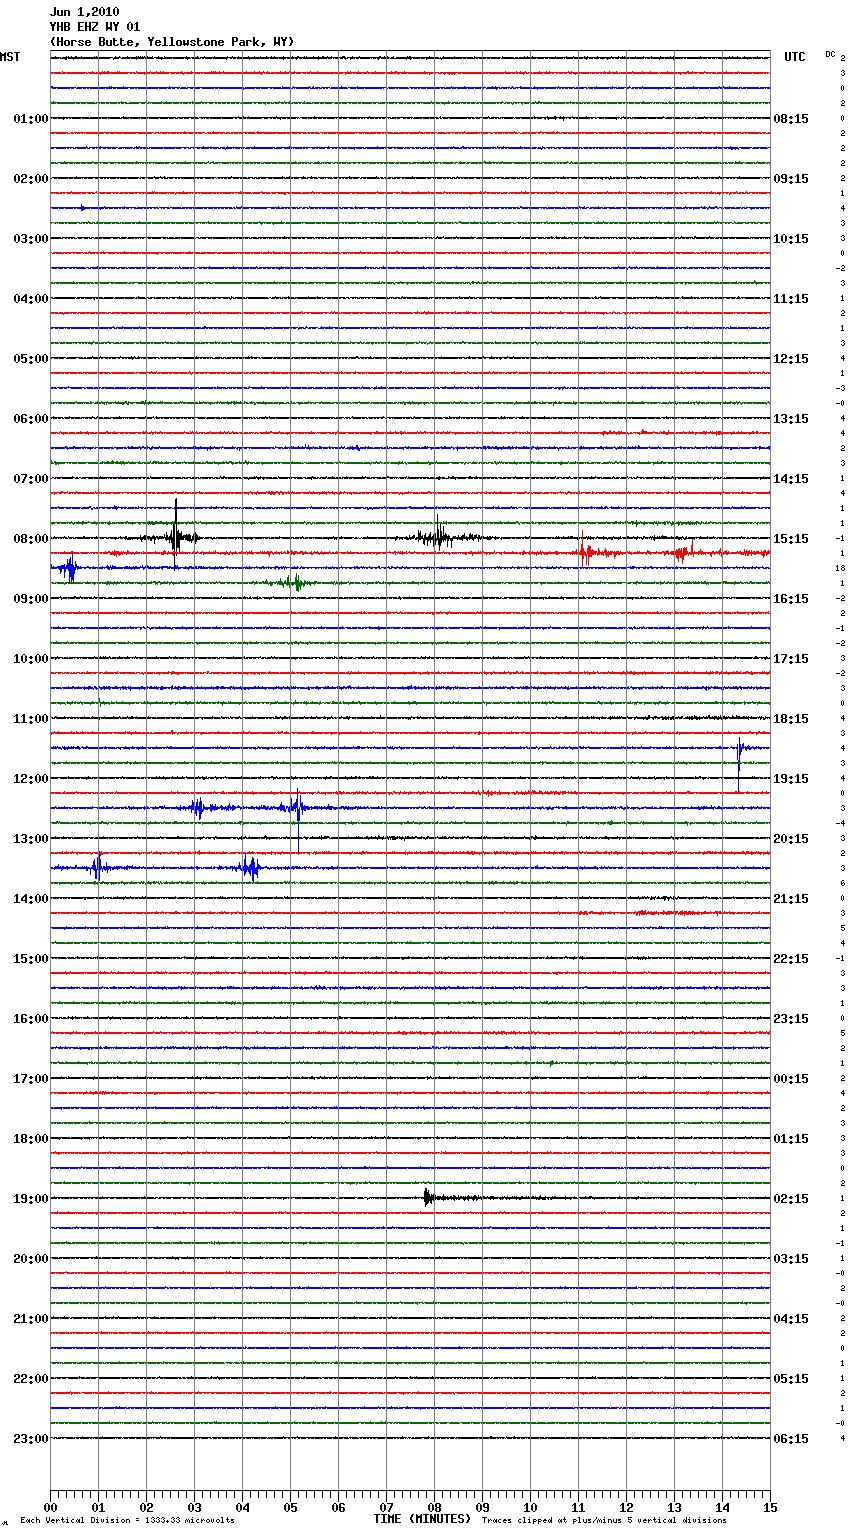Select the 01:00 MST time label
The image size is (850, 1534).
click(31, 119)
